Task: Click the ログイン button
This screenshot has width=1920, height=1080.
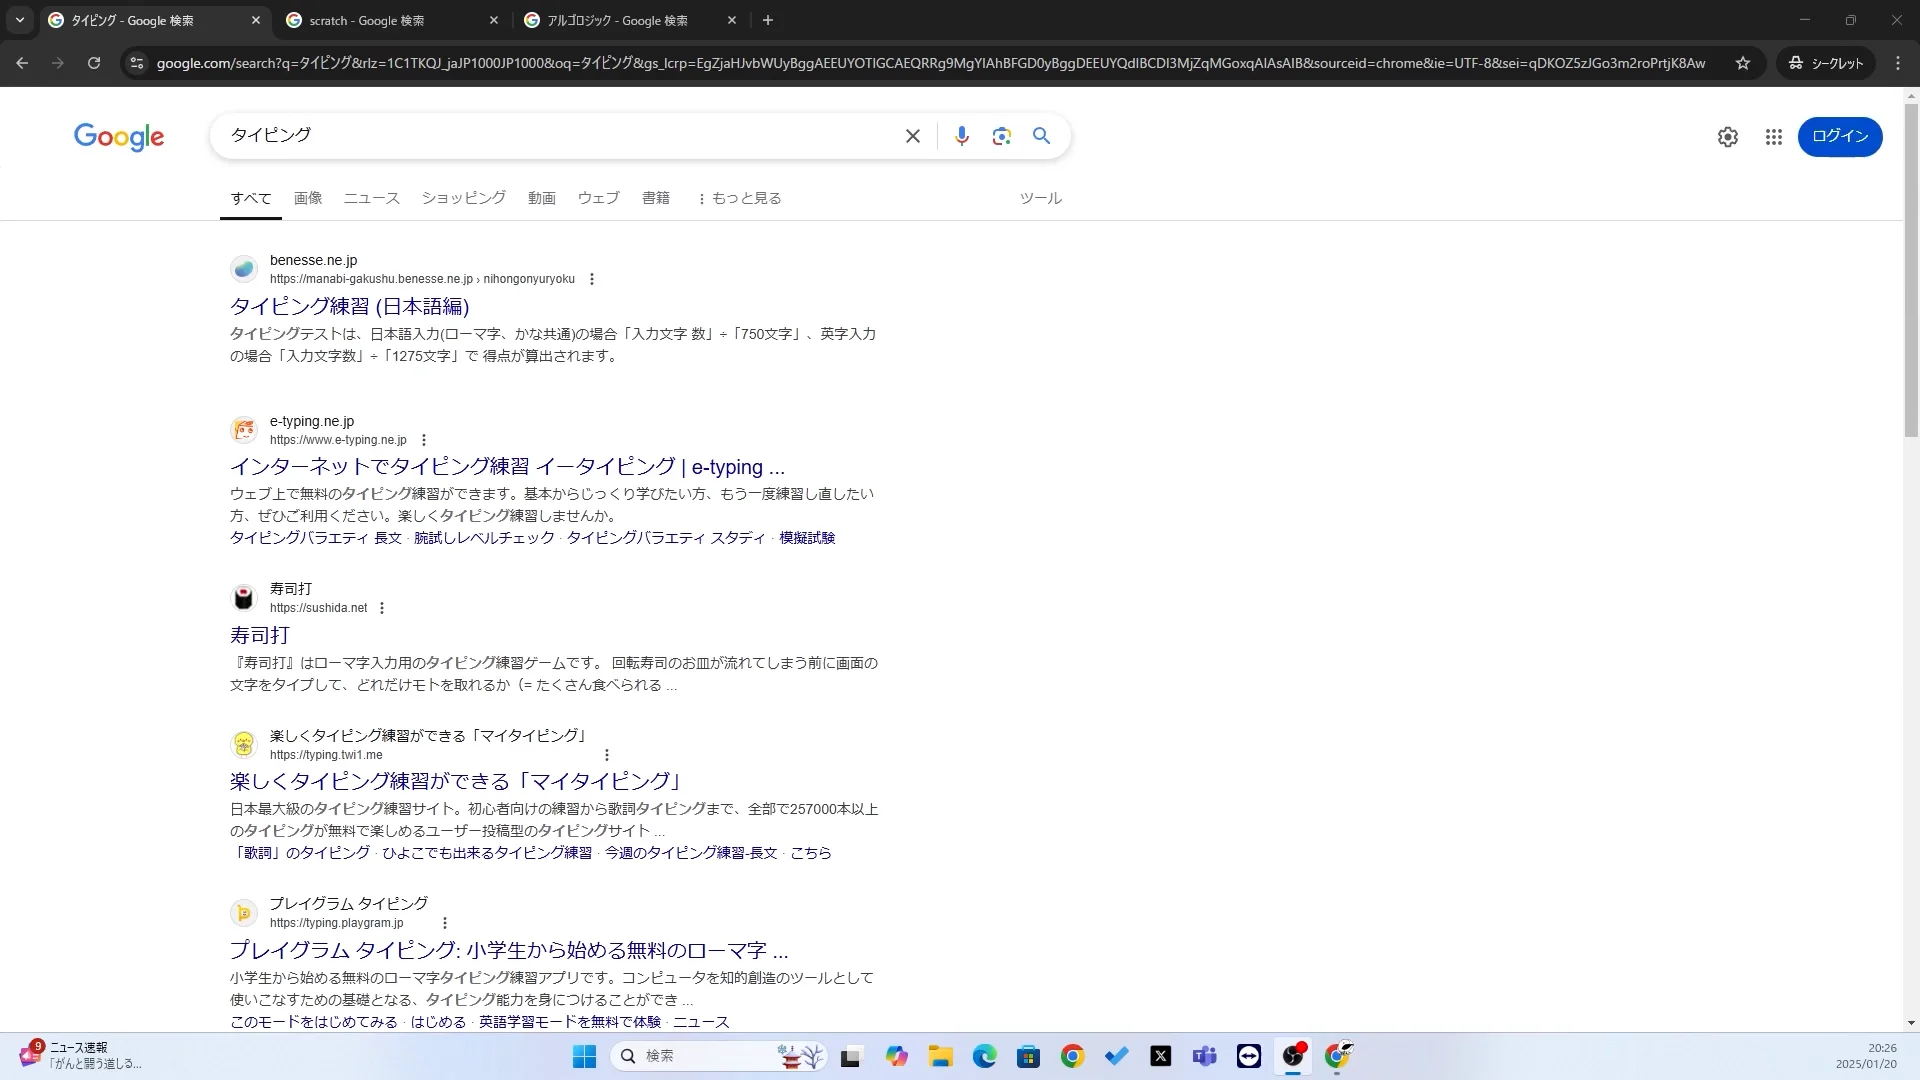Action: (x=1839, y=137)
